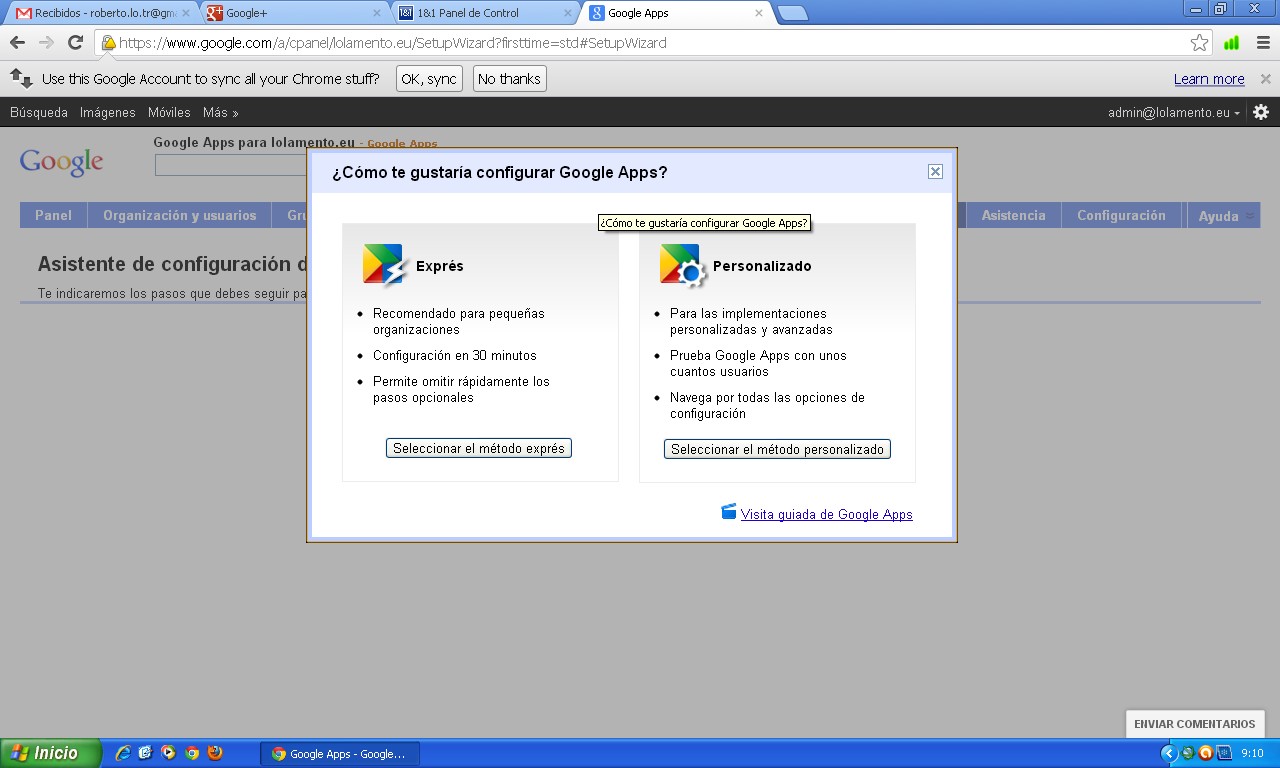Click the sync arrows icon in the infobar
Image resolution: width=1280 pixels, height=768 pixels.
[21, 78]
